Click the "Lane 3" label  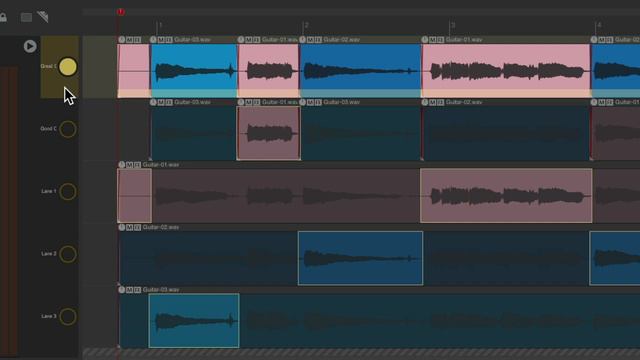pyautogui.click(x=49, y=316)
